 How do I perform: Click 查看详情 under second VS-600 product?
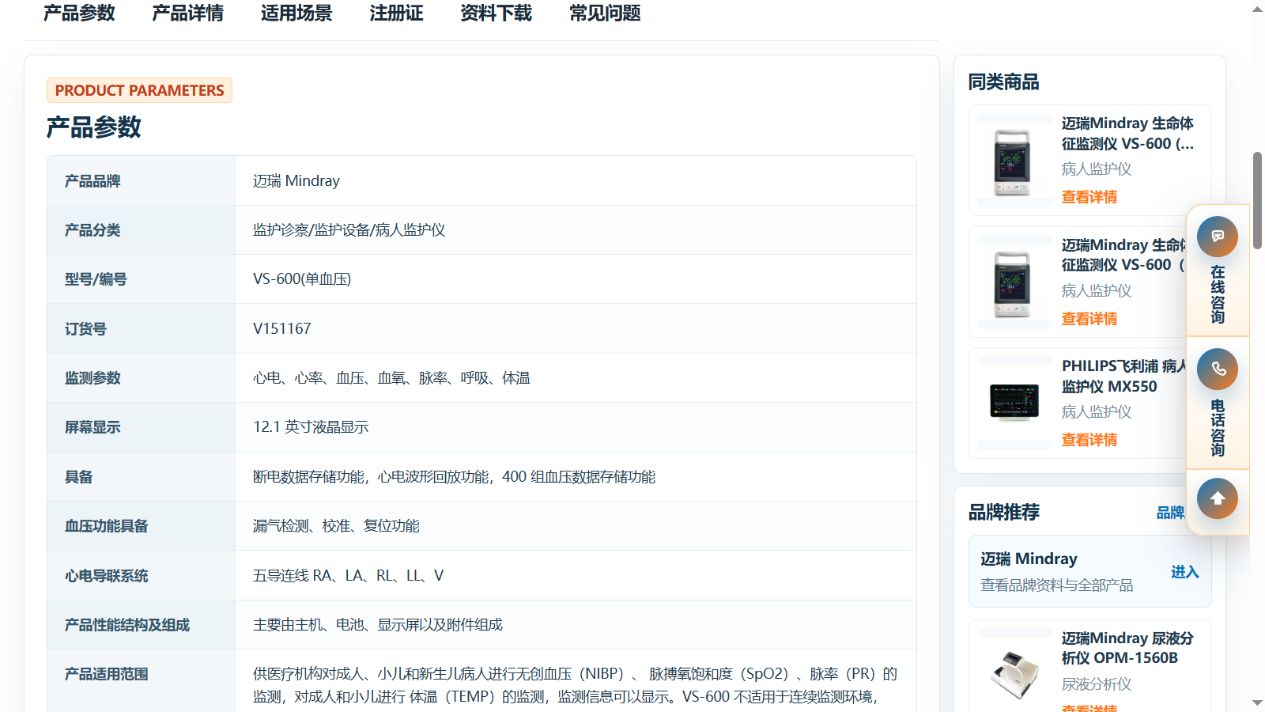[x=1089, y=319]
